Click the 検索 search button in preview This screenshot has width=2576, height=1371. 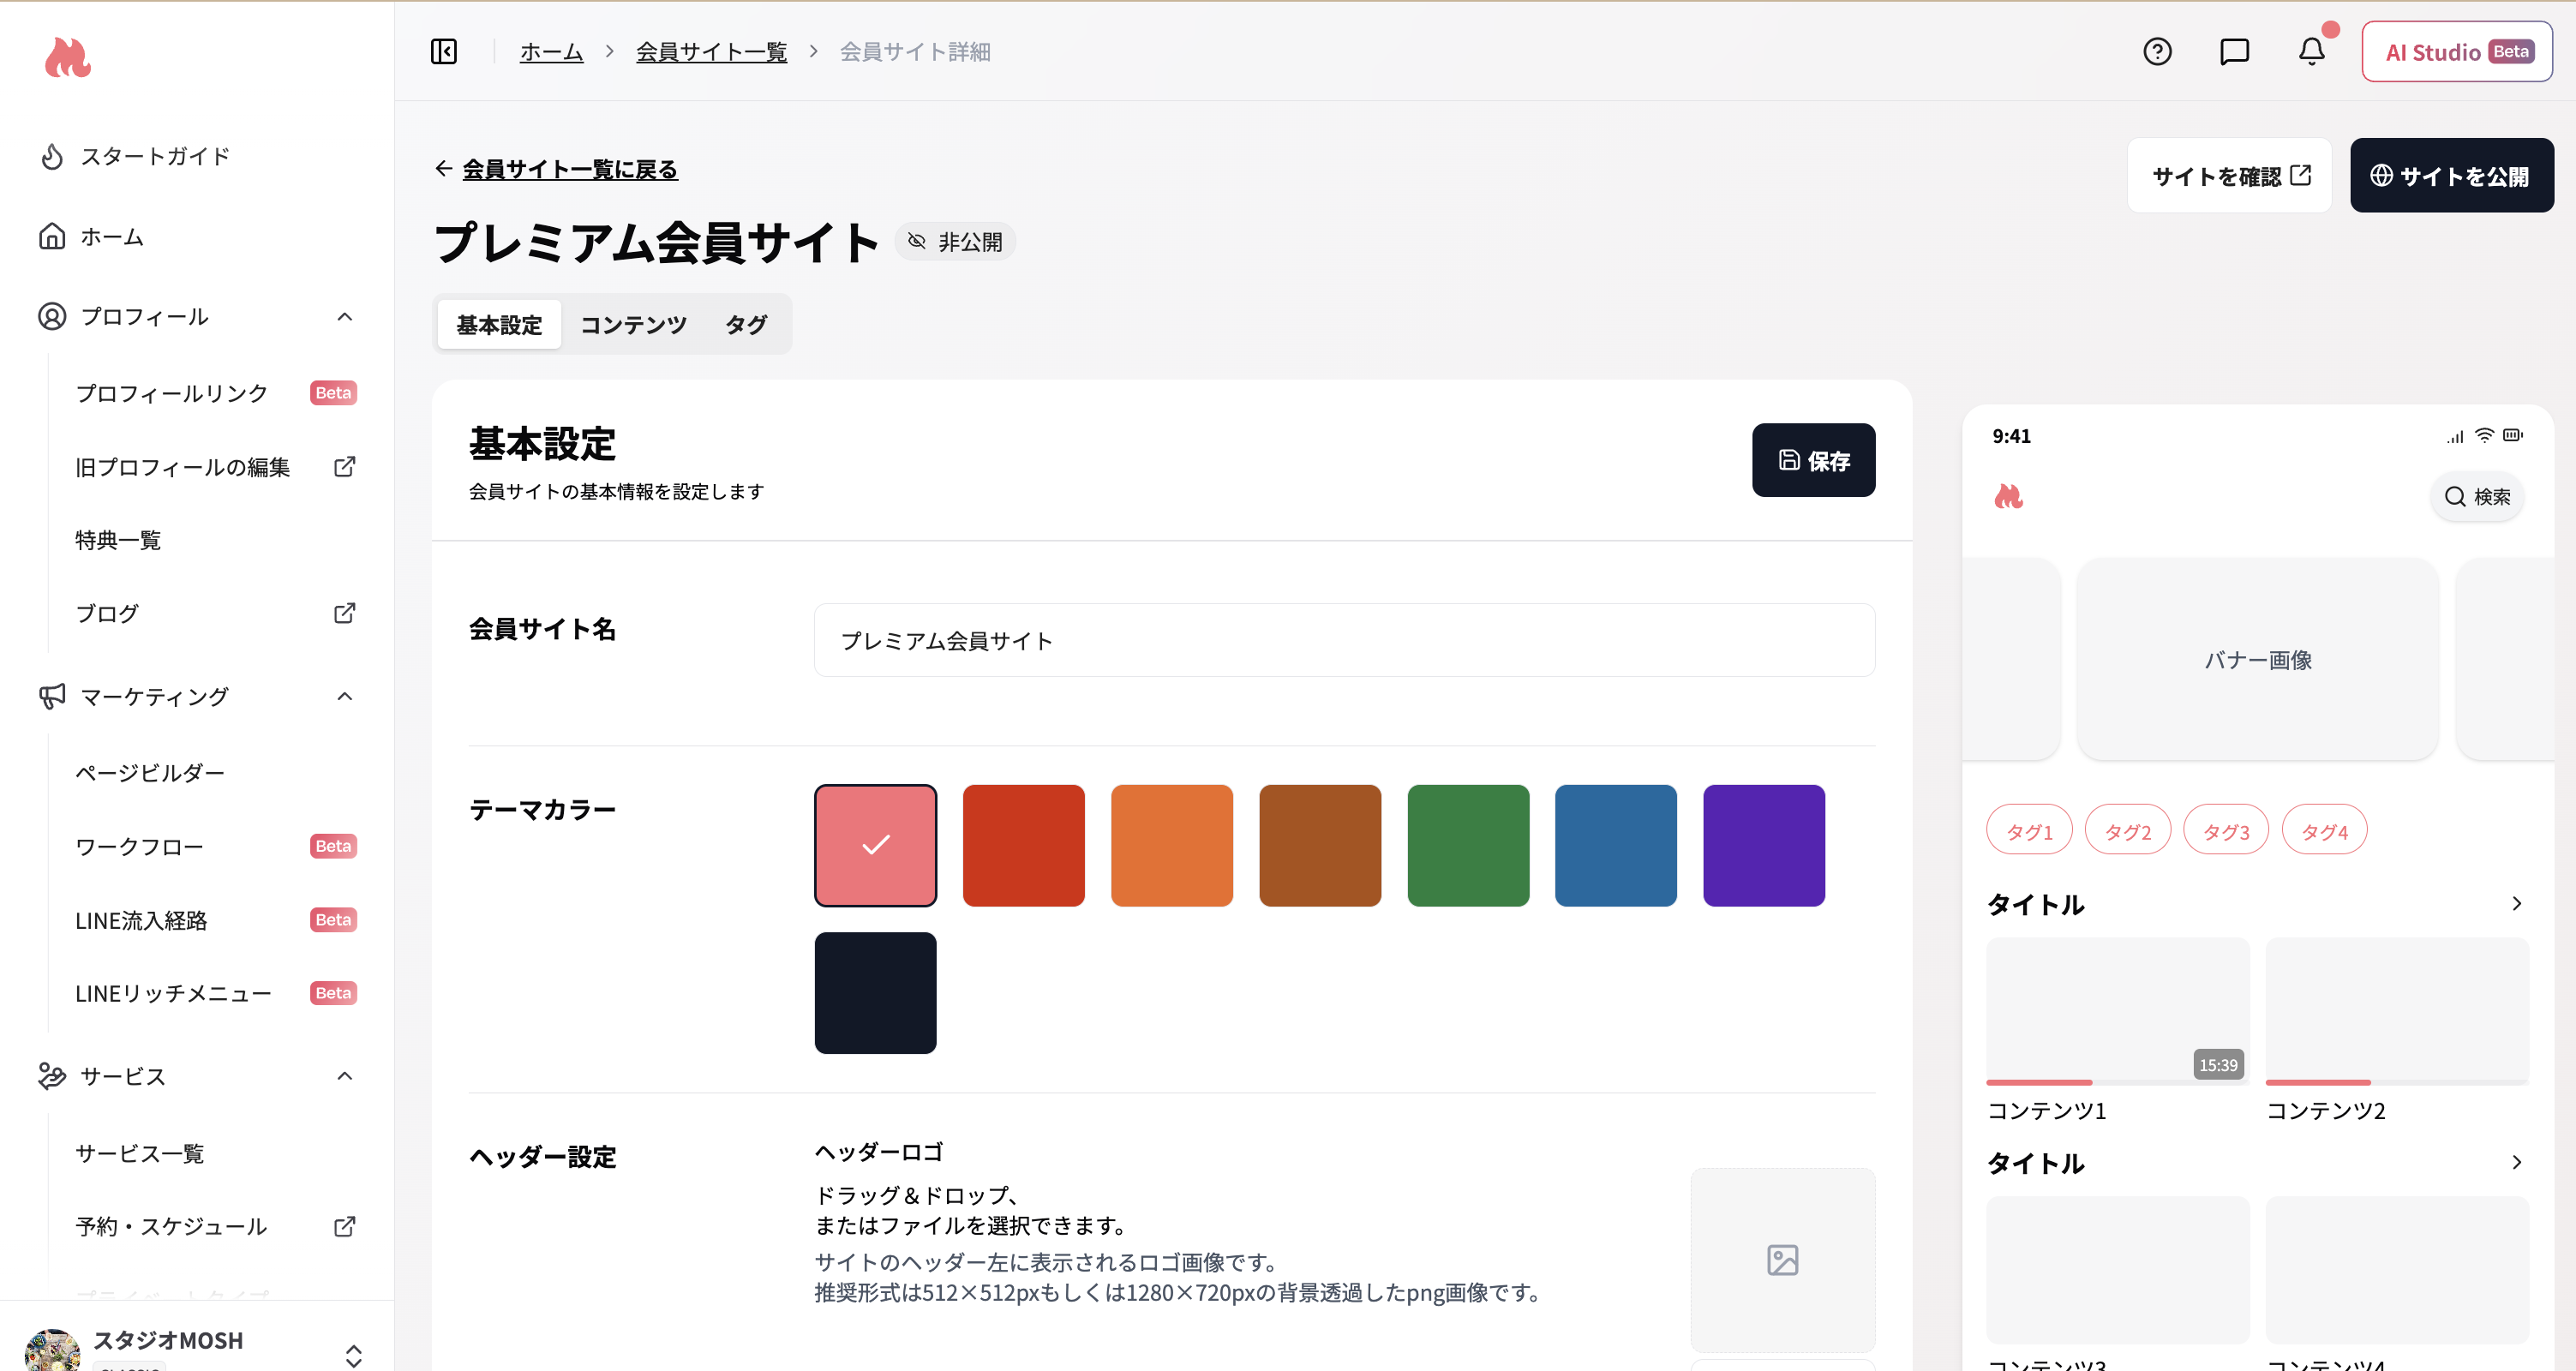click(x=2477, y=496)
